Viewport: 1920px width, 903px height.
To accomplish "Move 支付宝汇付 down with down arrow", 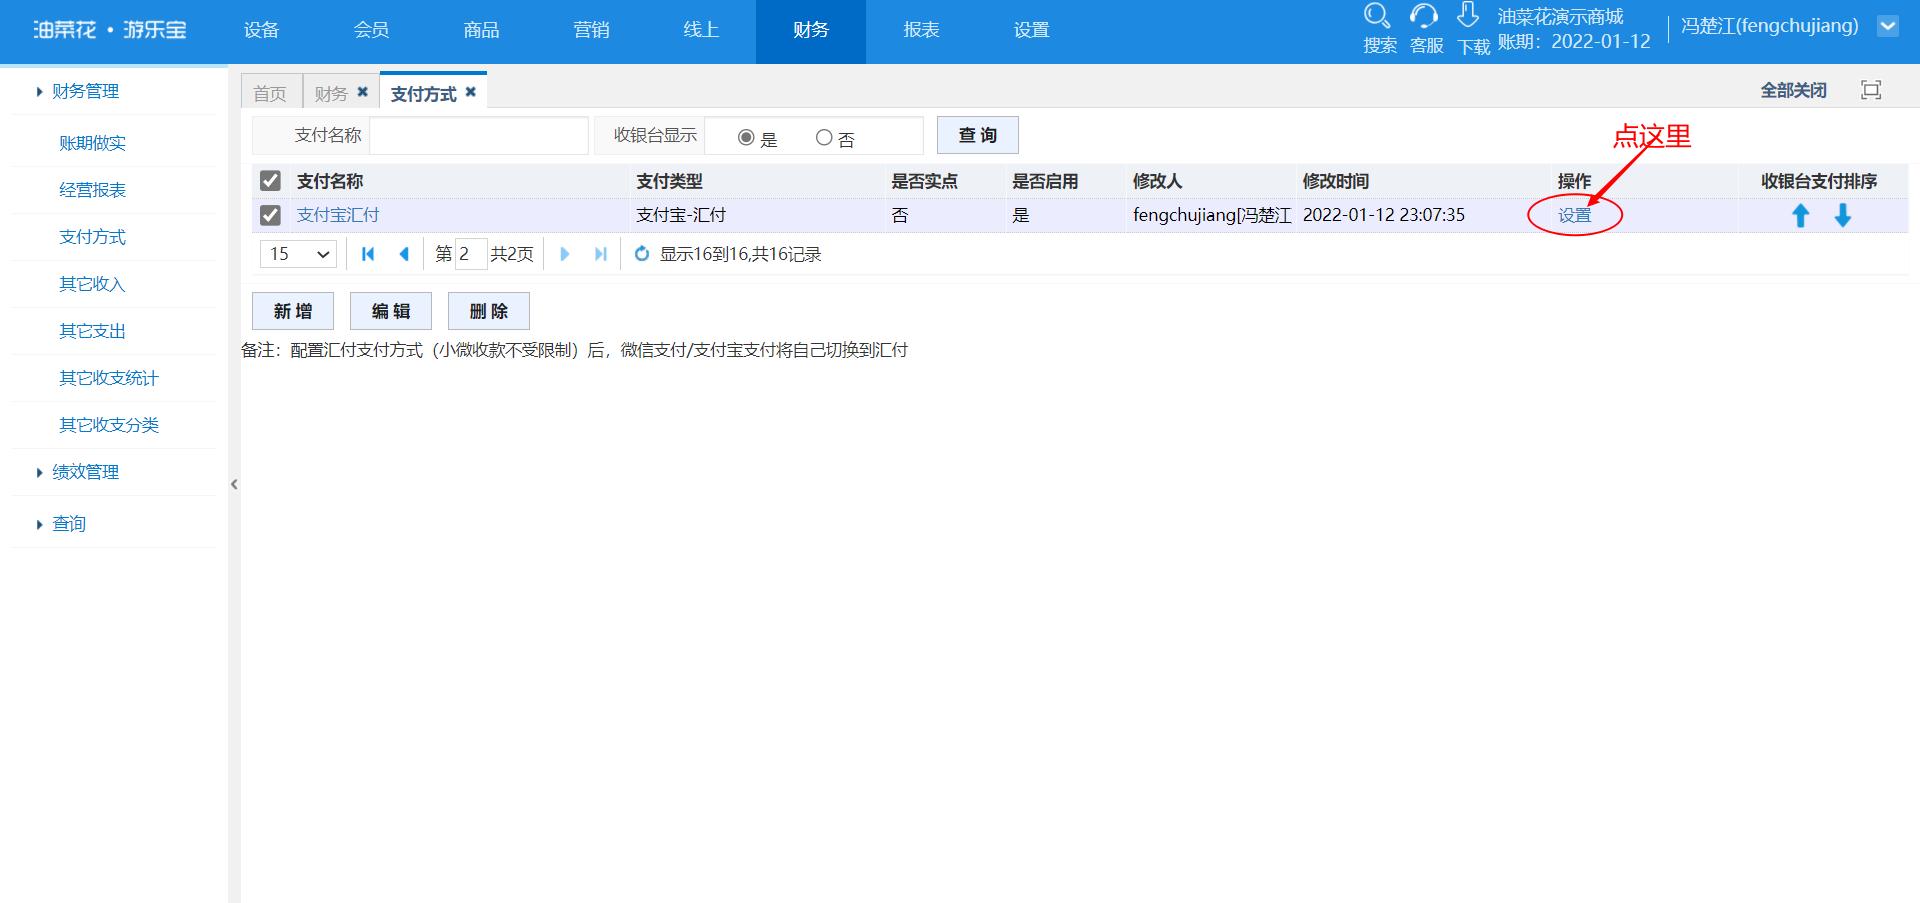I will pyautogui.click(x=1842, y=215).
